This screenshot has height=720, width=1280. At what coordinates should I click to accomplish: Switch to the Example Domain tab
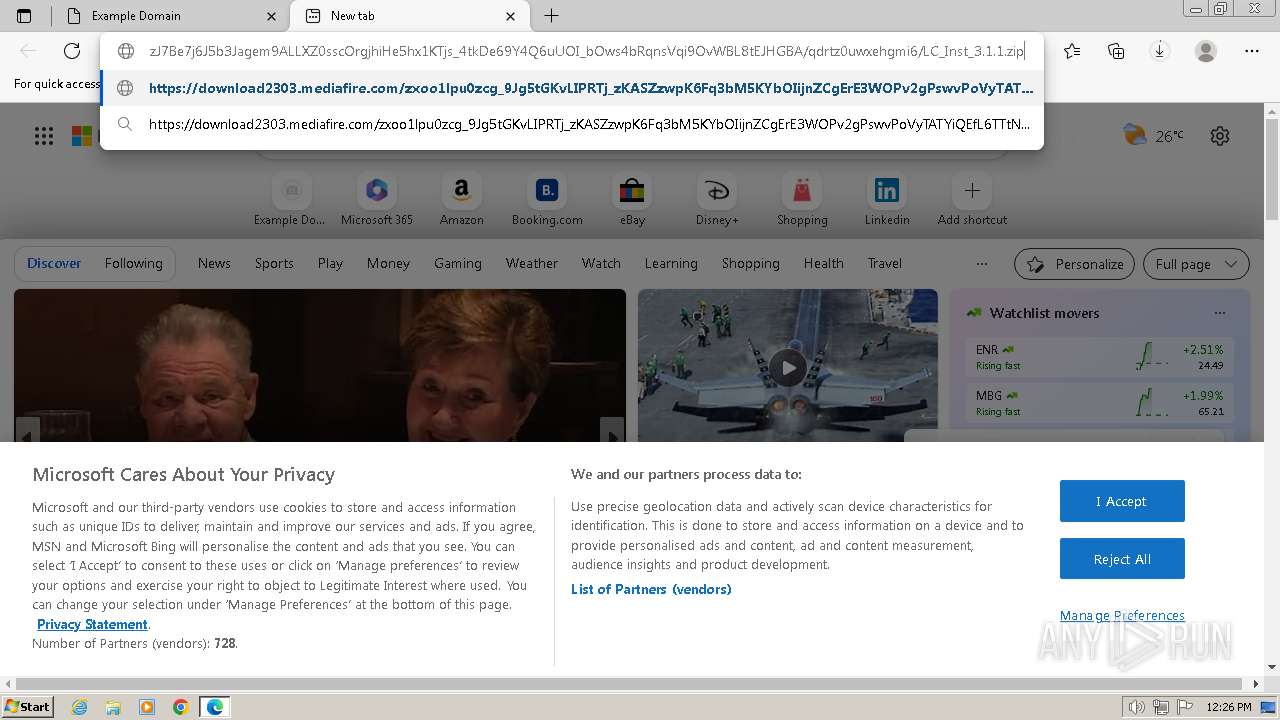click(x=169, y=16)
